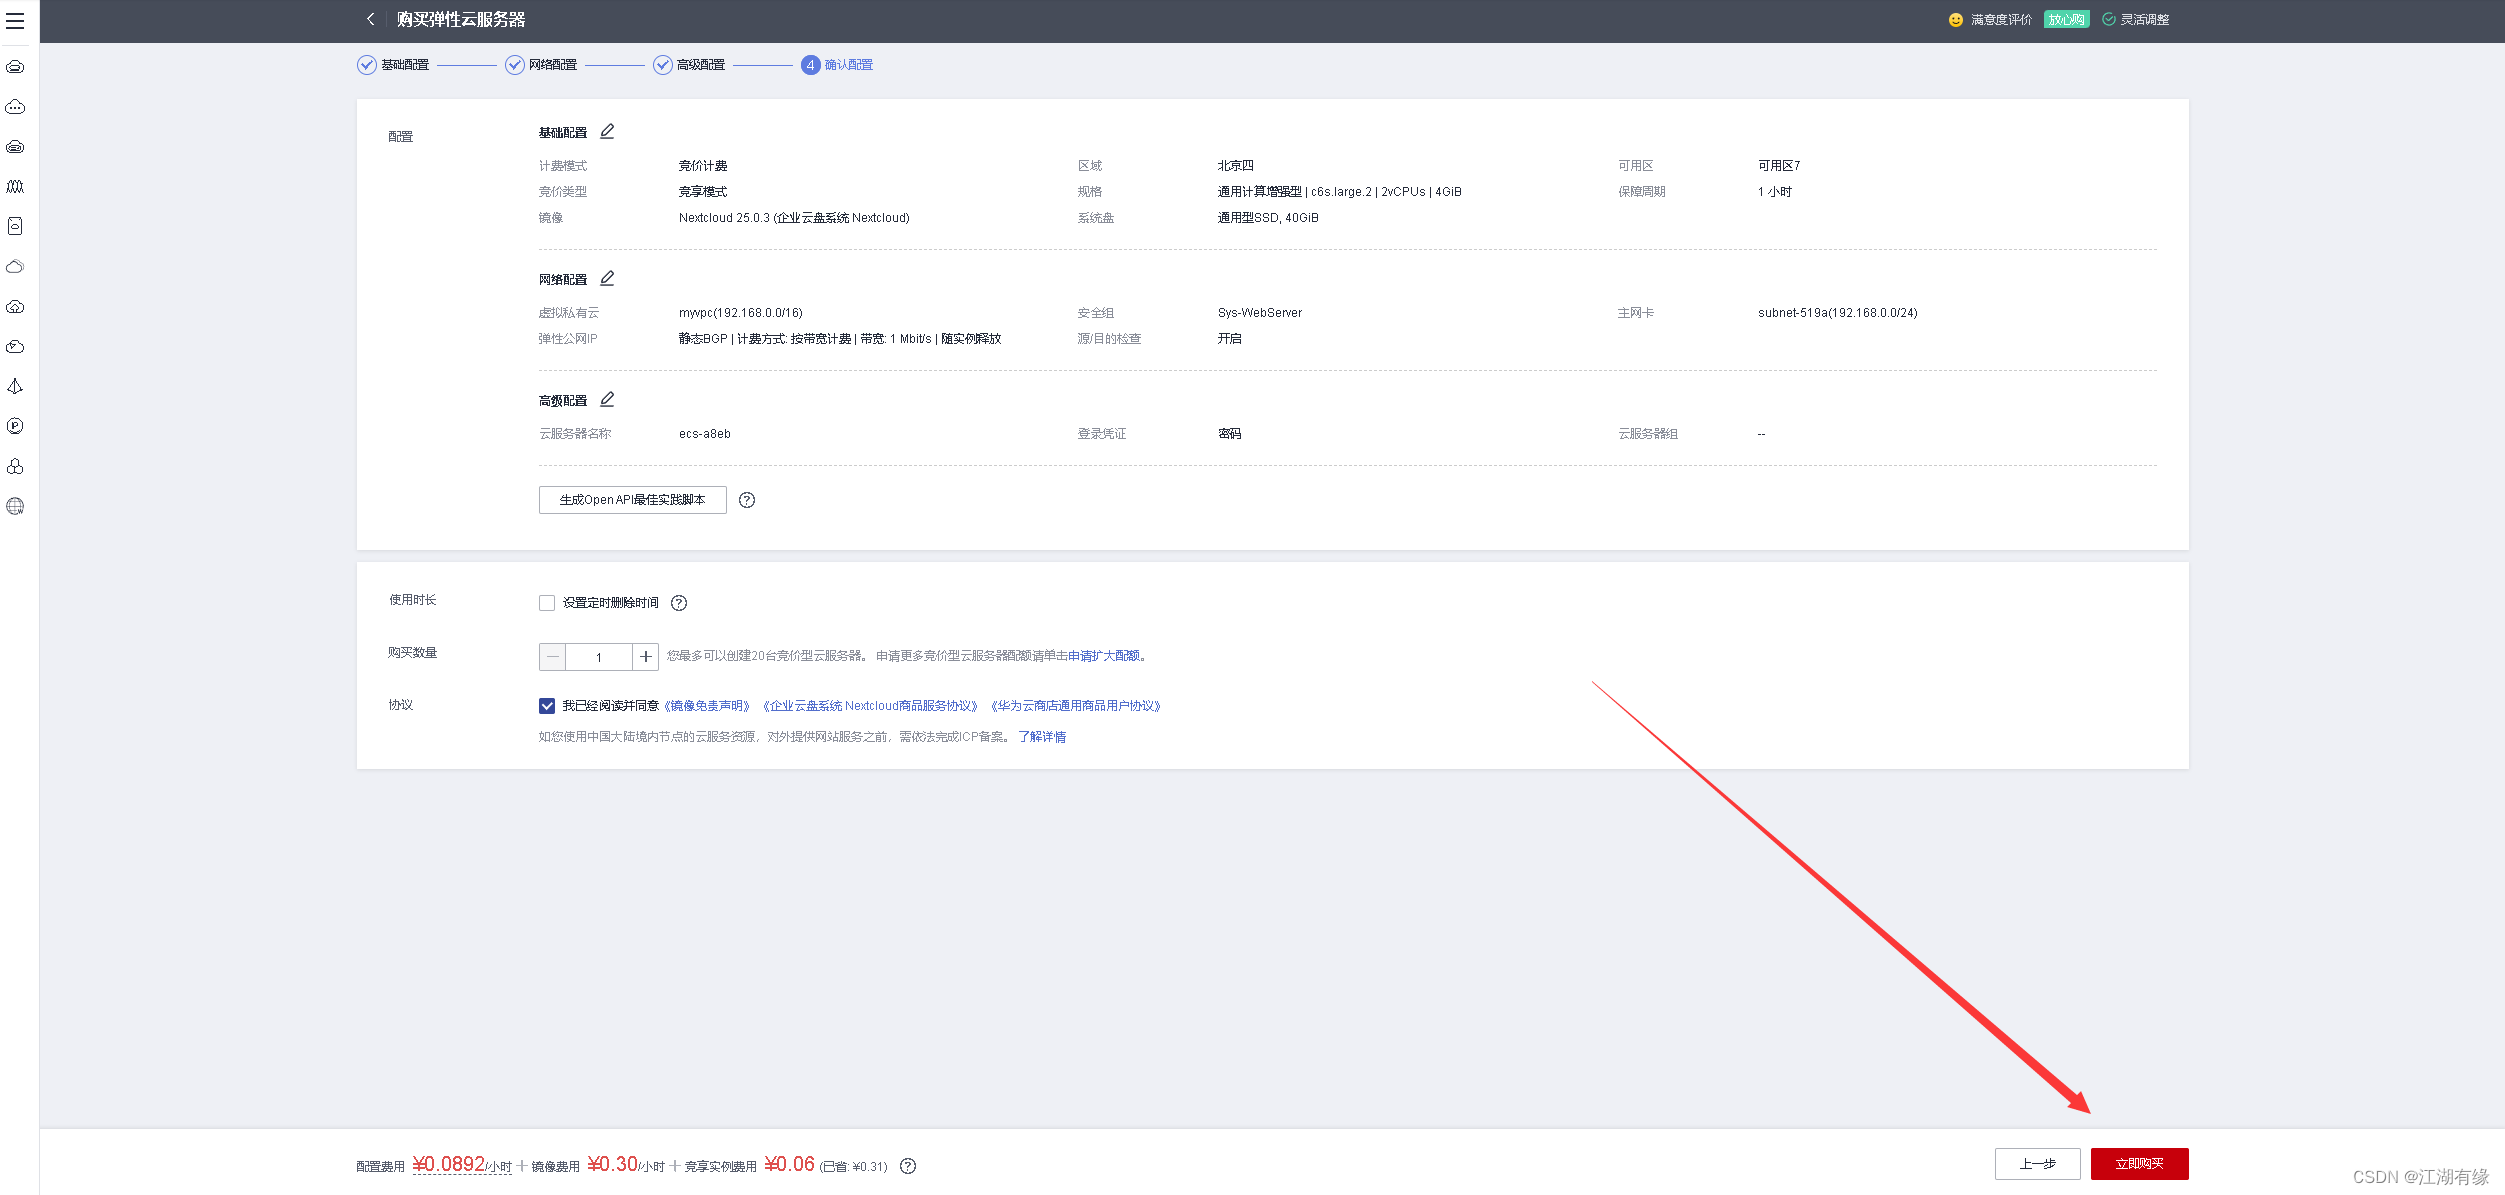Viewport: 2505px width, 1195px height.
Task: Click the purchase quantity input field
Action: (x=599, y=657)
